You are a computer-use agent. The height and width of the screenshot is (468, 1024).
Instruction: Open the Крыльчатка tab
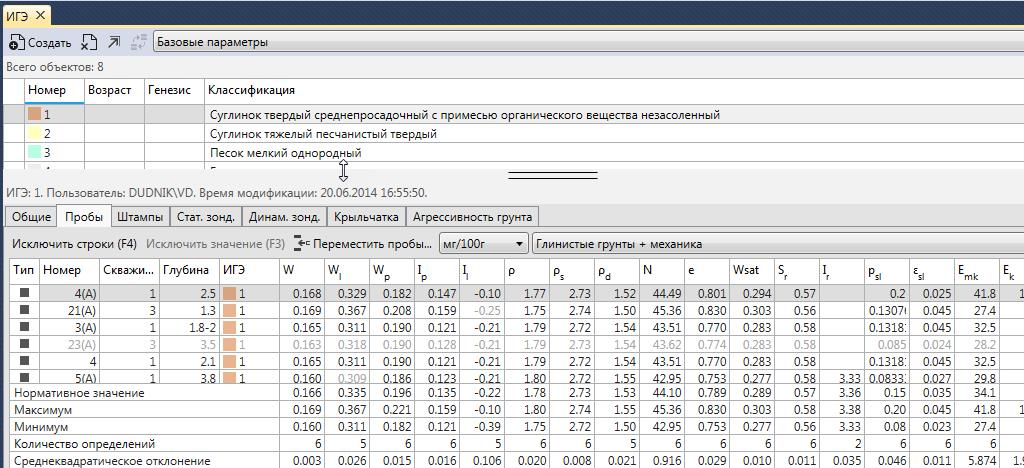(x=366, y=217)
